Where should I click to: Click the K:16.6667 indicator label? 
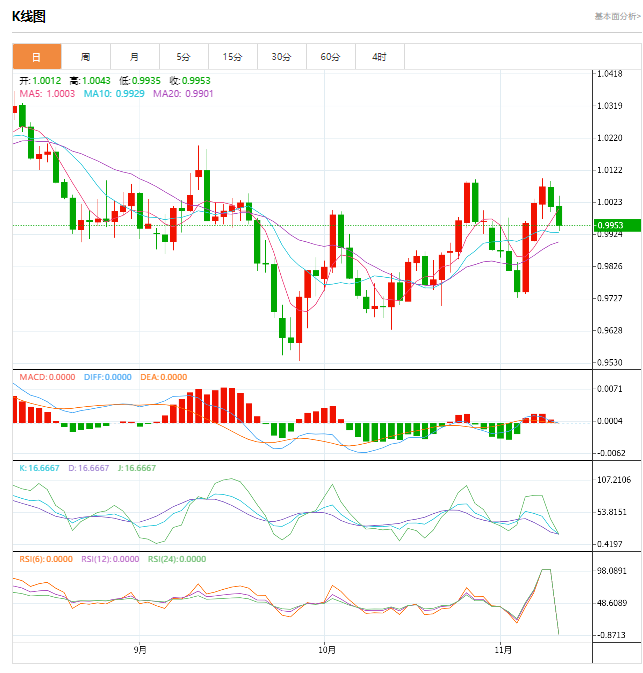tap(39, 468)
